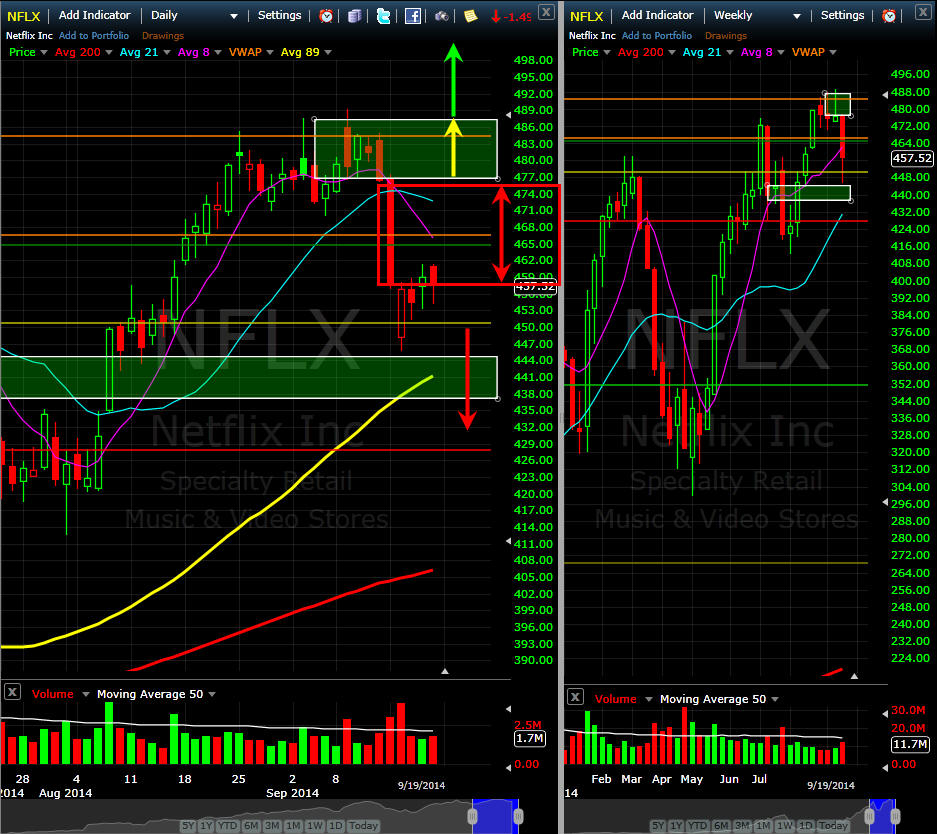Click alarm clock icon in Weekly chart toolbar
This screenshot has width=937, height=834.
pos(889,16)
